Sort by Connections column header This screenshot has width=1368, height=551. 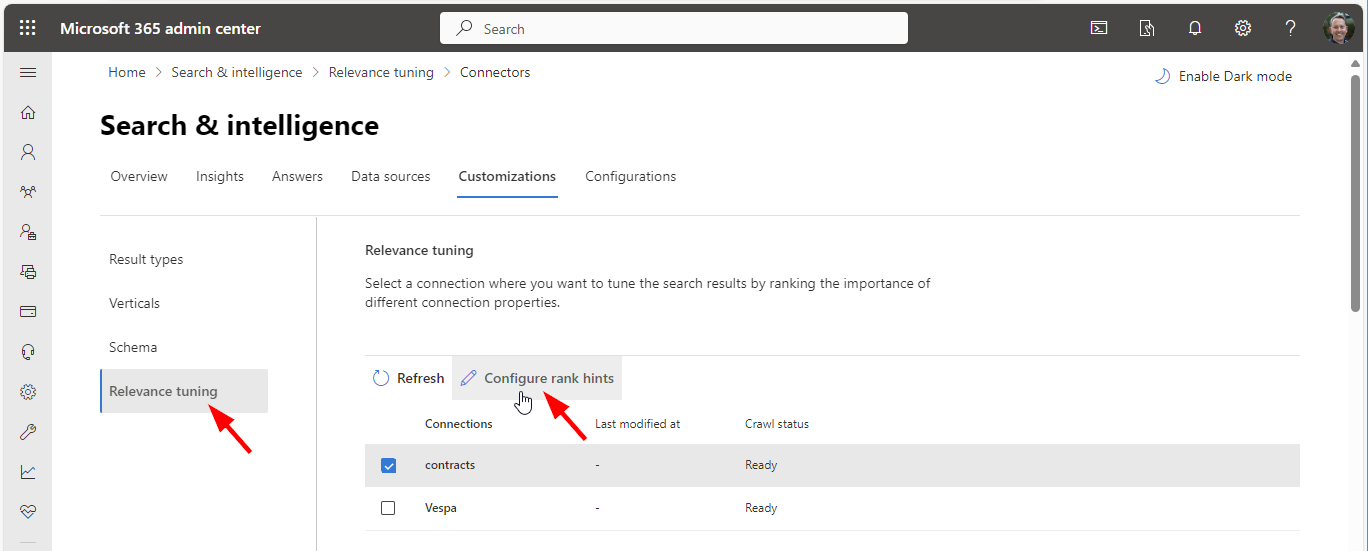(459, 424)
